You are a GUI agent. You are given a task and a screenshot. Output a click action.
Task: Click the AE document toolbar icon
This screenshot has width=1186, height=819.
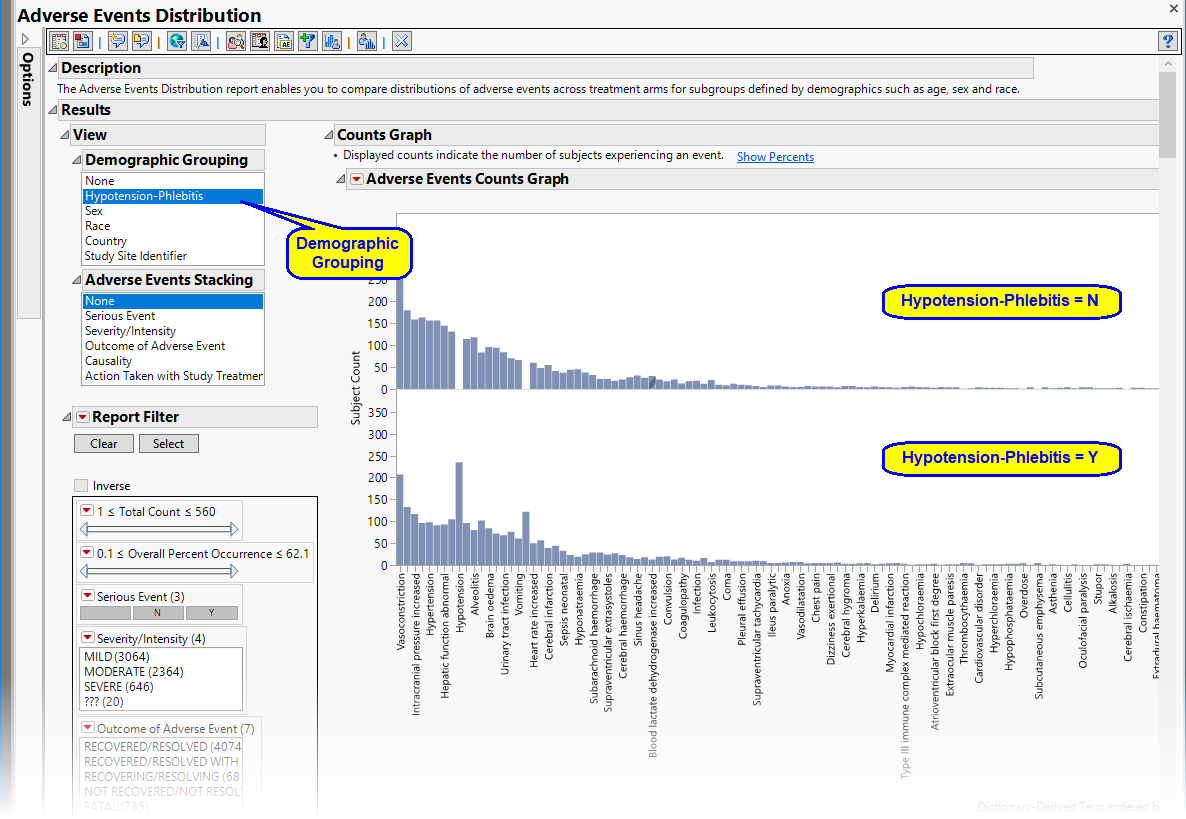(x=284, y=41)
